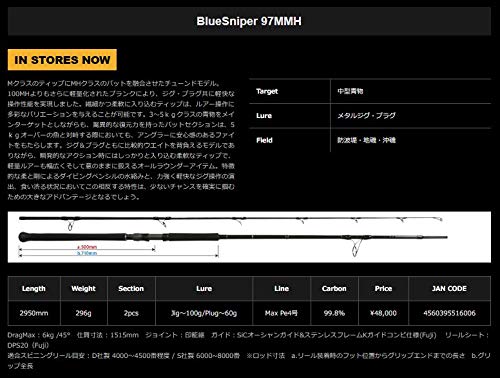Click the Price column header
This screenshot has height=378, width=500.
pos(383,289)
